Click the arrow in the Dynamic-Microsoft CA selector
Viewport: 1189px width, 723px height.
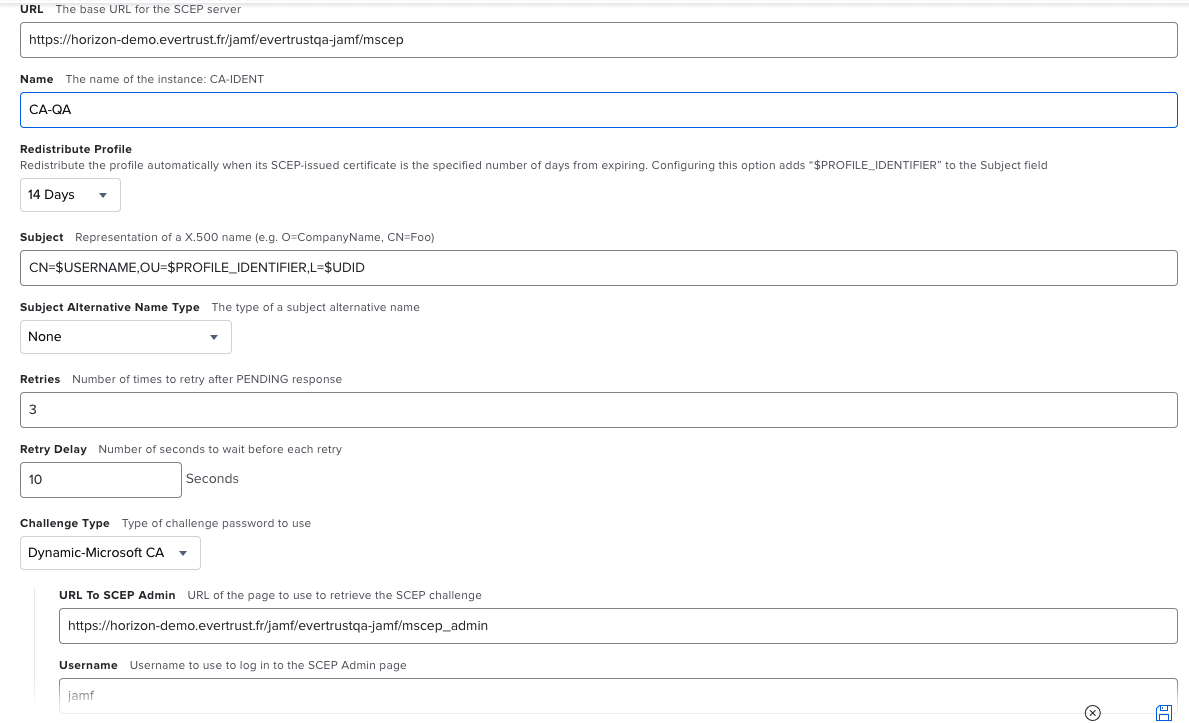183,552
